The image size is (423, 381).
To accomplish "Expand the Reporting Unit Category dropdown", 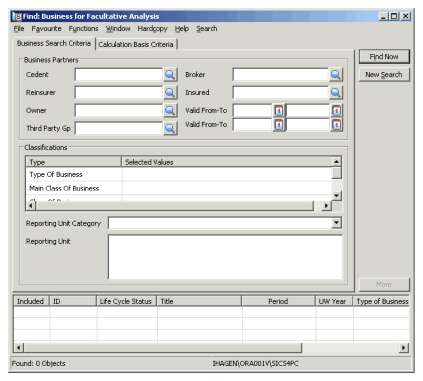I will click(337, 223).
